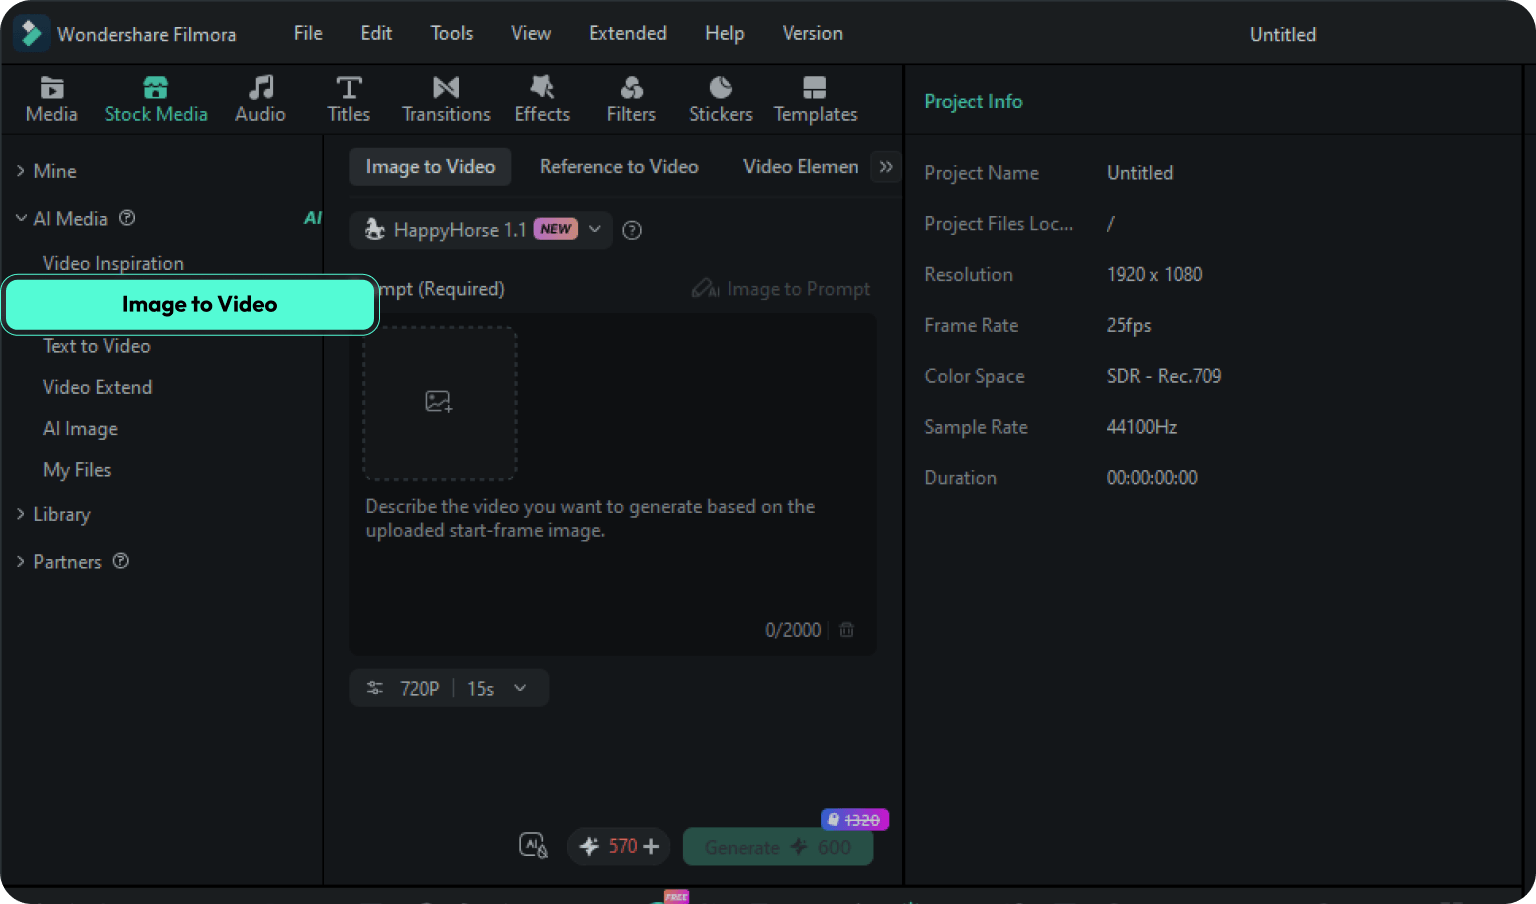Open the File menu

tap(308, 33)
